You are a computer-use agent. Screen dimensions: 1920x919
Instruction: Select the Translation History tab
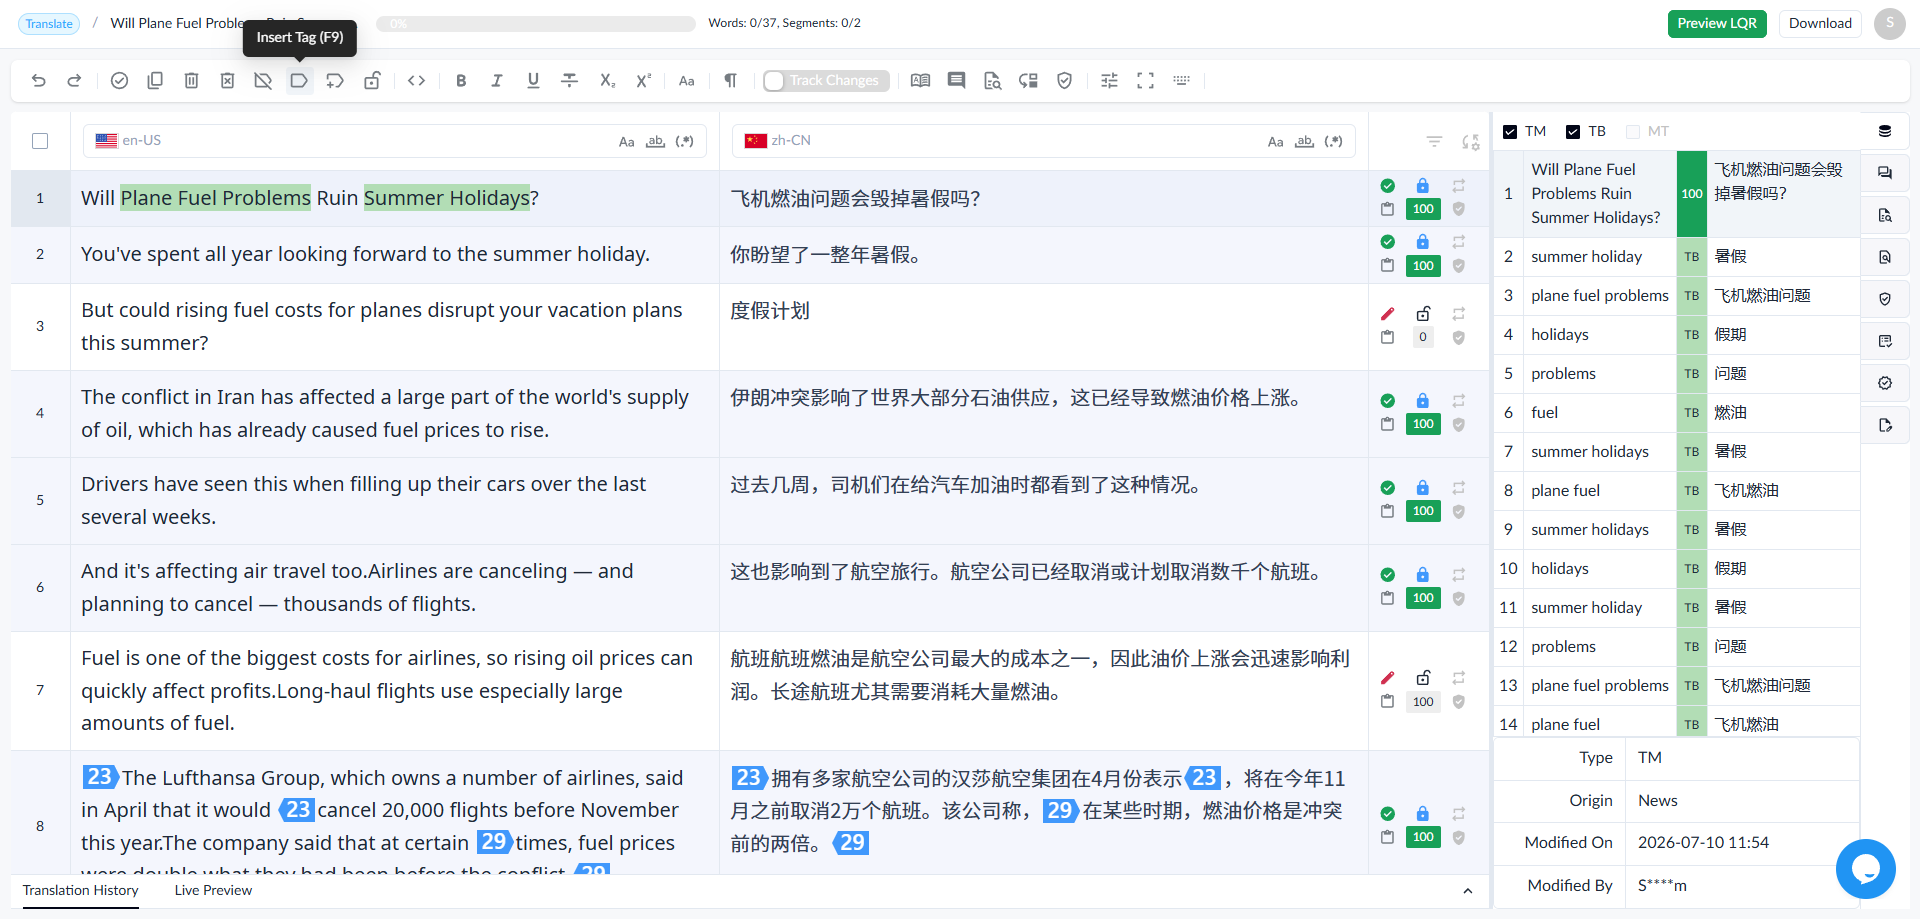tap(81, 891)
